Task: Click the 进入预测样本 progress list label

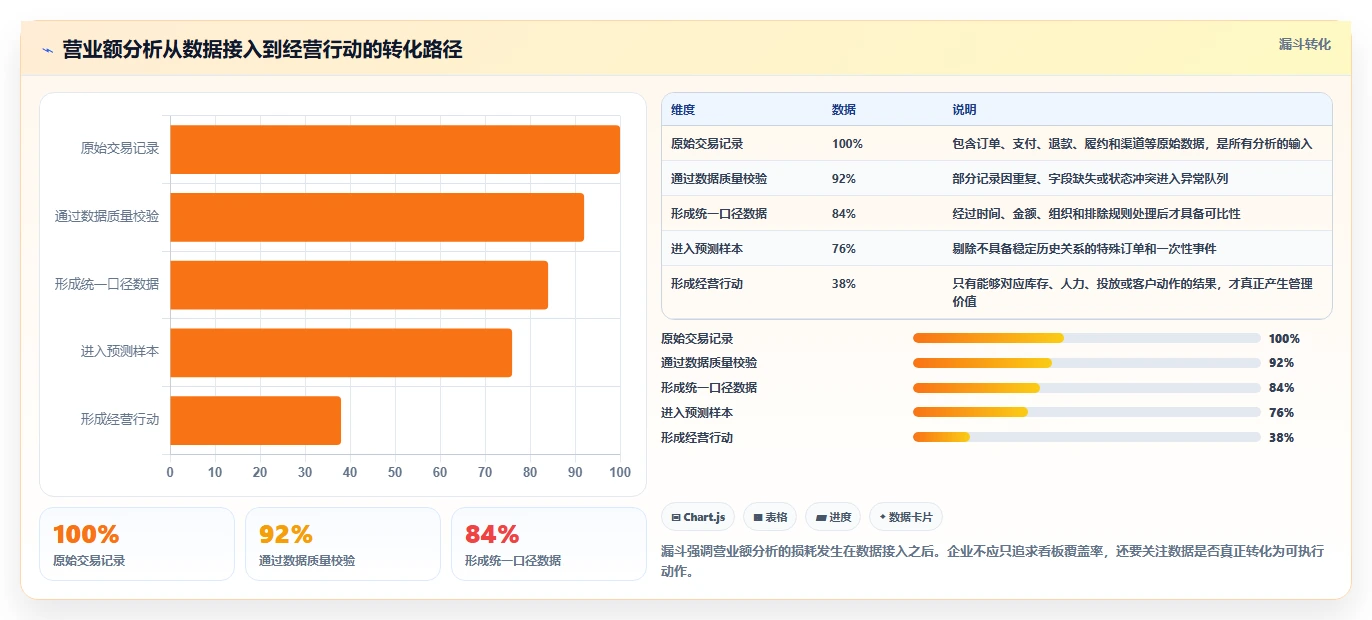Action: [697, 413]
